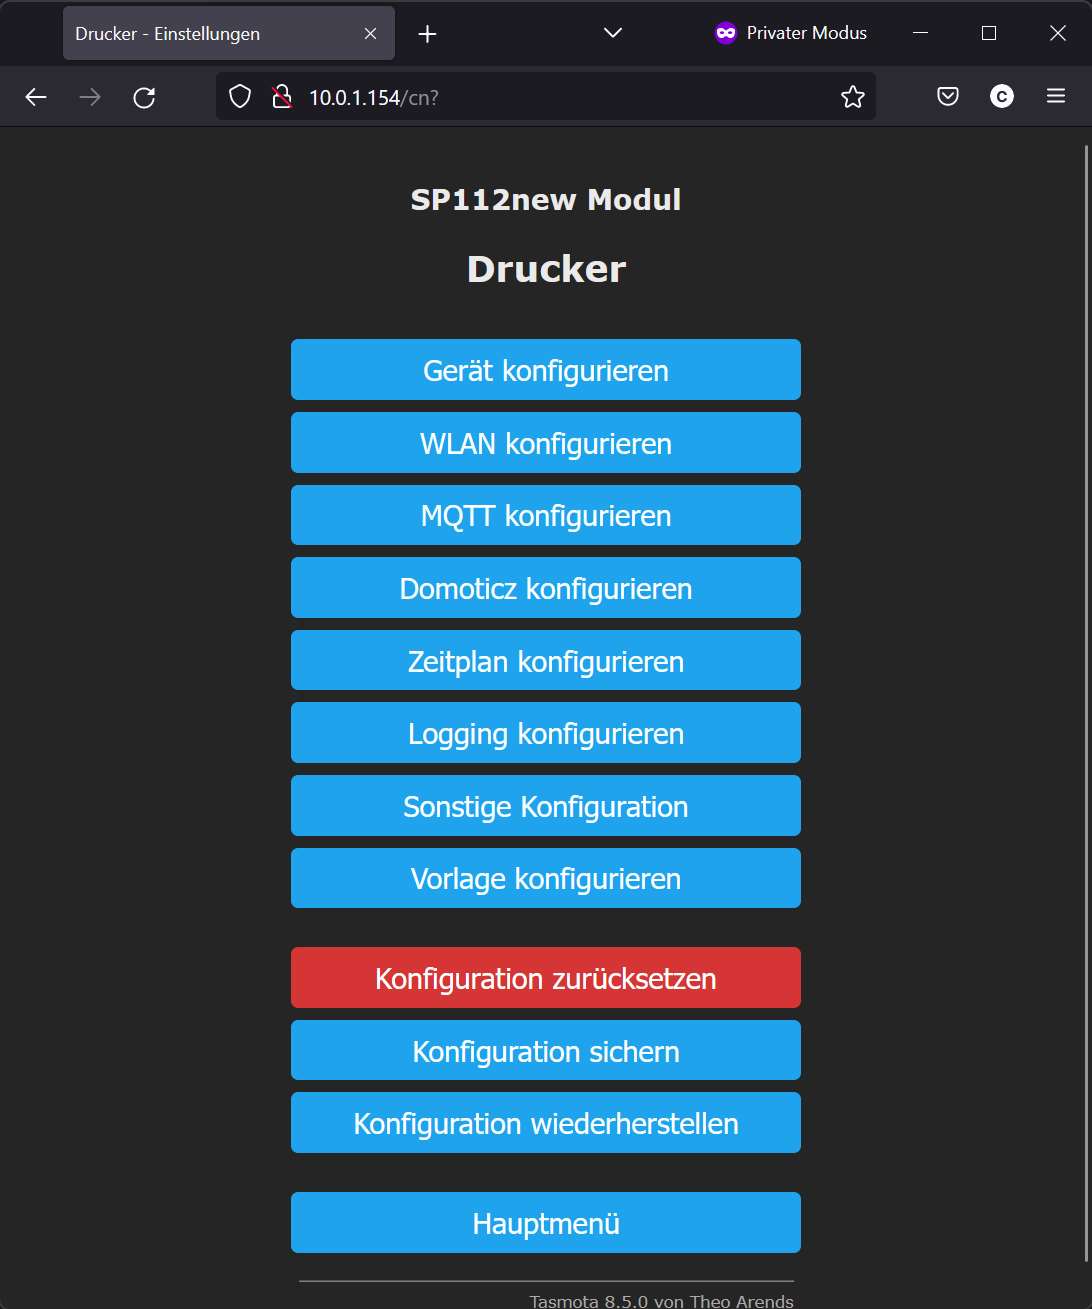The width and height of the screenshot is (1092, 1309).
Task: Open Zeitplan konfigurieren
Action: point(546,660)
